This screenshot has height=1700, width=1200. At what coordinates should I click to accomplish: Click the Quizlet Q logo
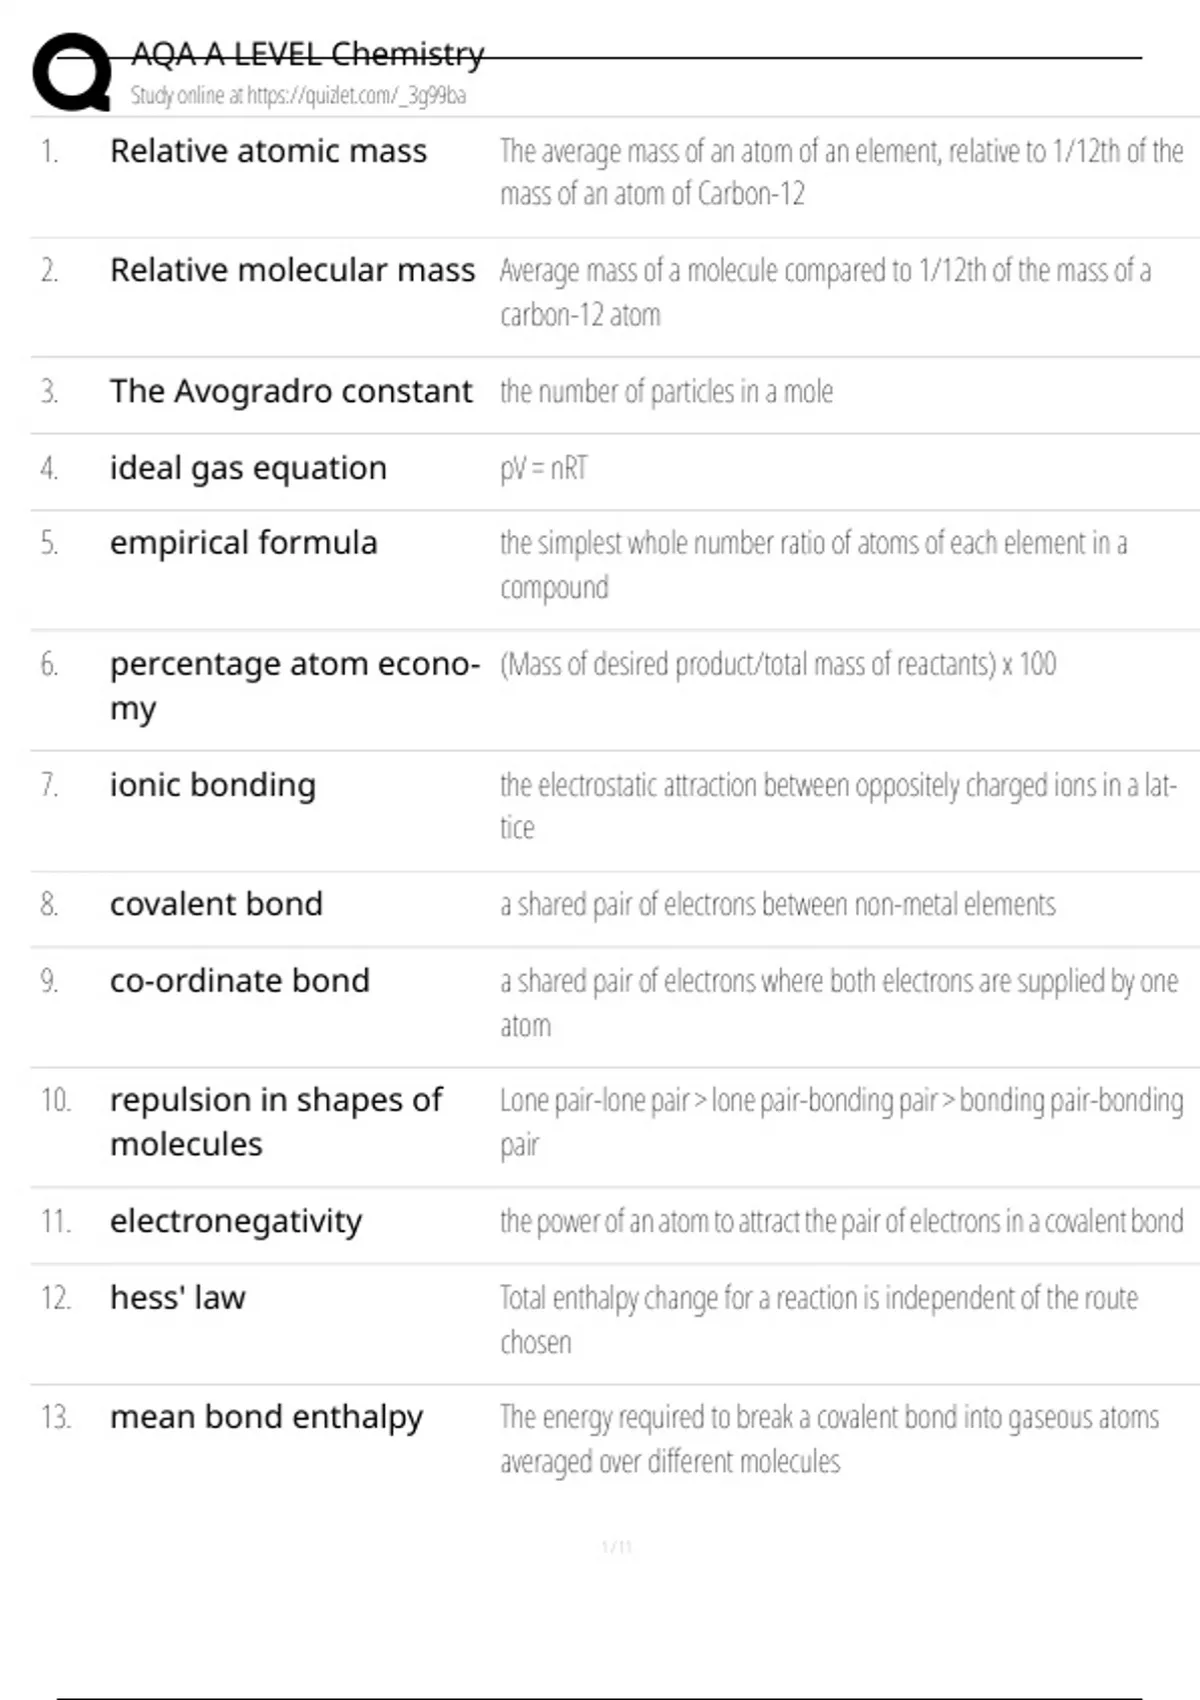(72, 72)
